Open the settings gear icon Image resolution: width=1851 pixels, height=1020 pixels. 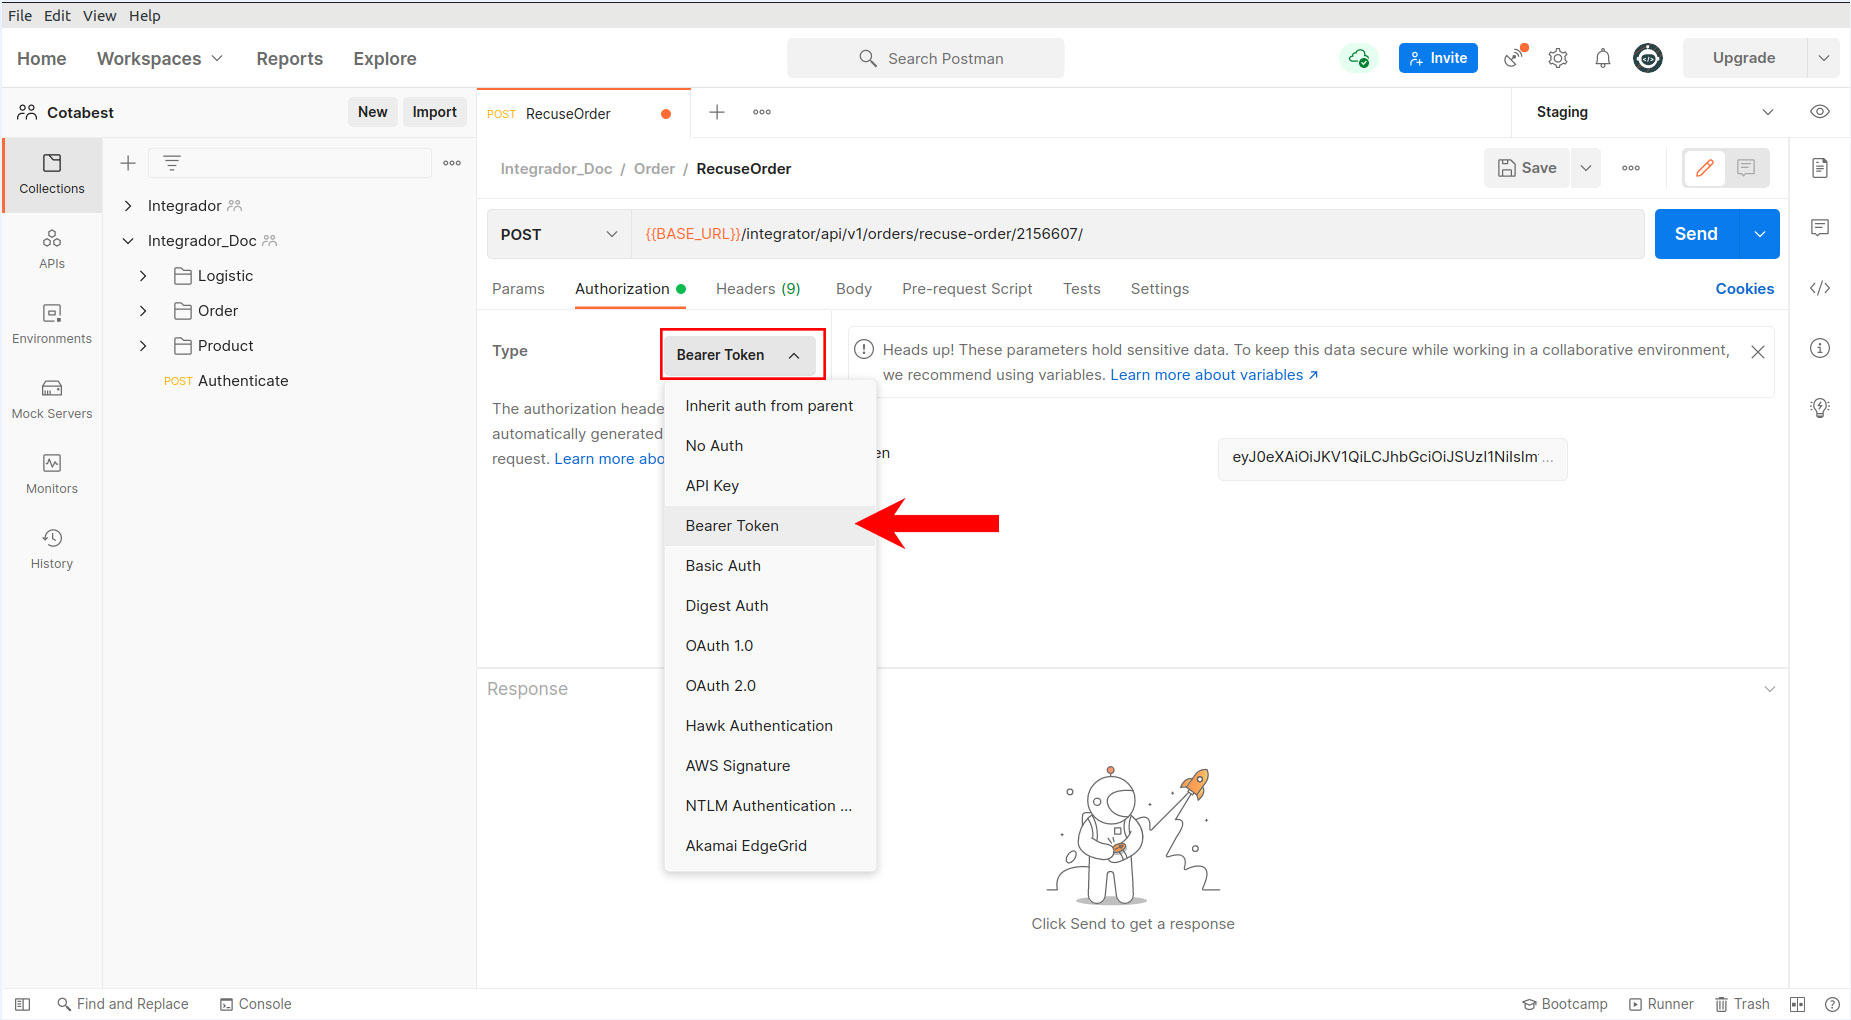coord(1558,58)
